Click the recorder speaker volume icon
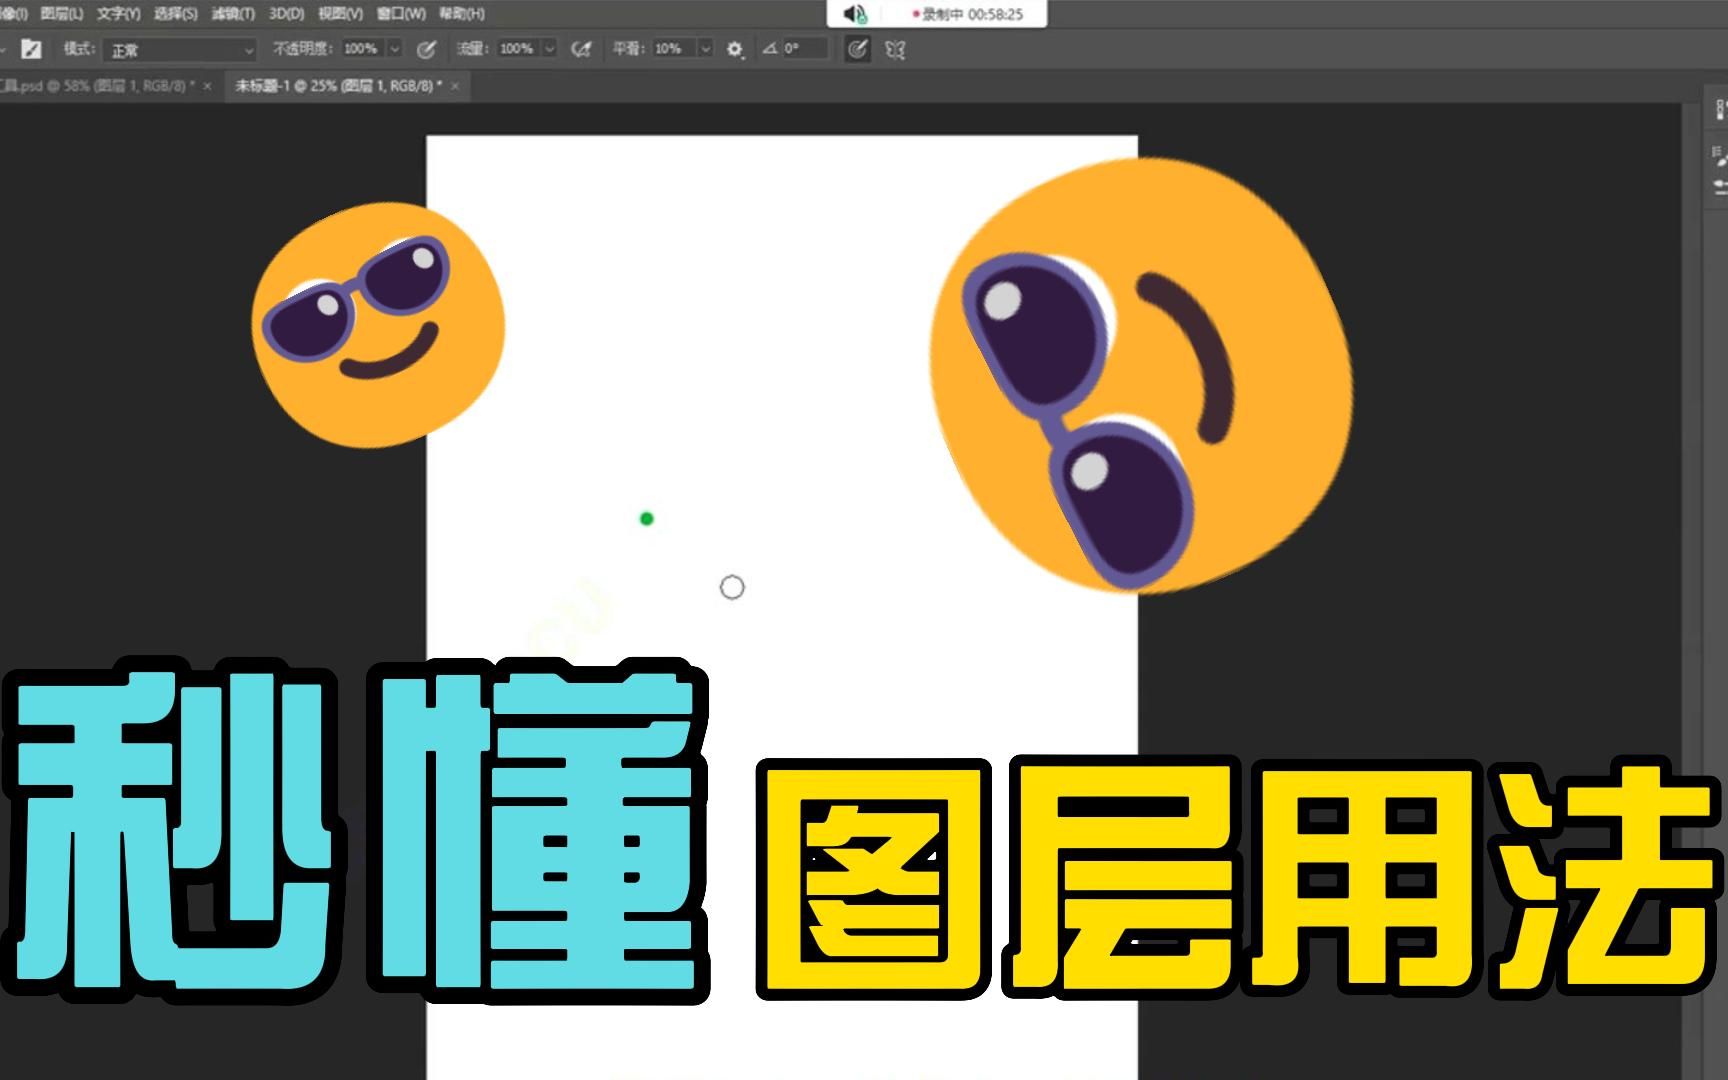Viewport: 1728px width, 1080px height. 855,14
